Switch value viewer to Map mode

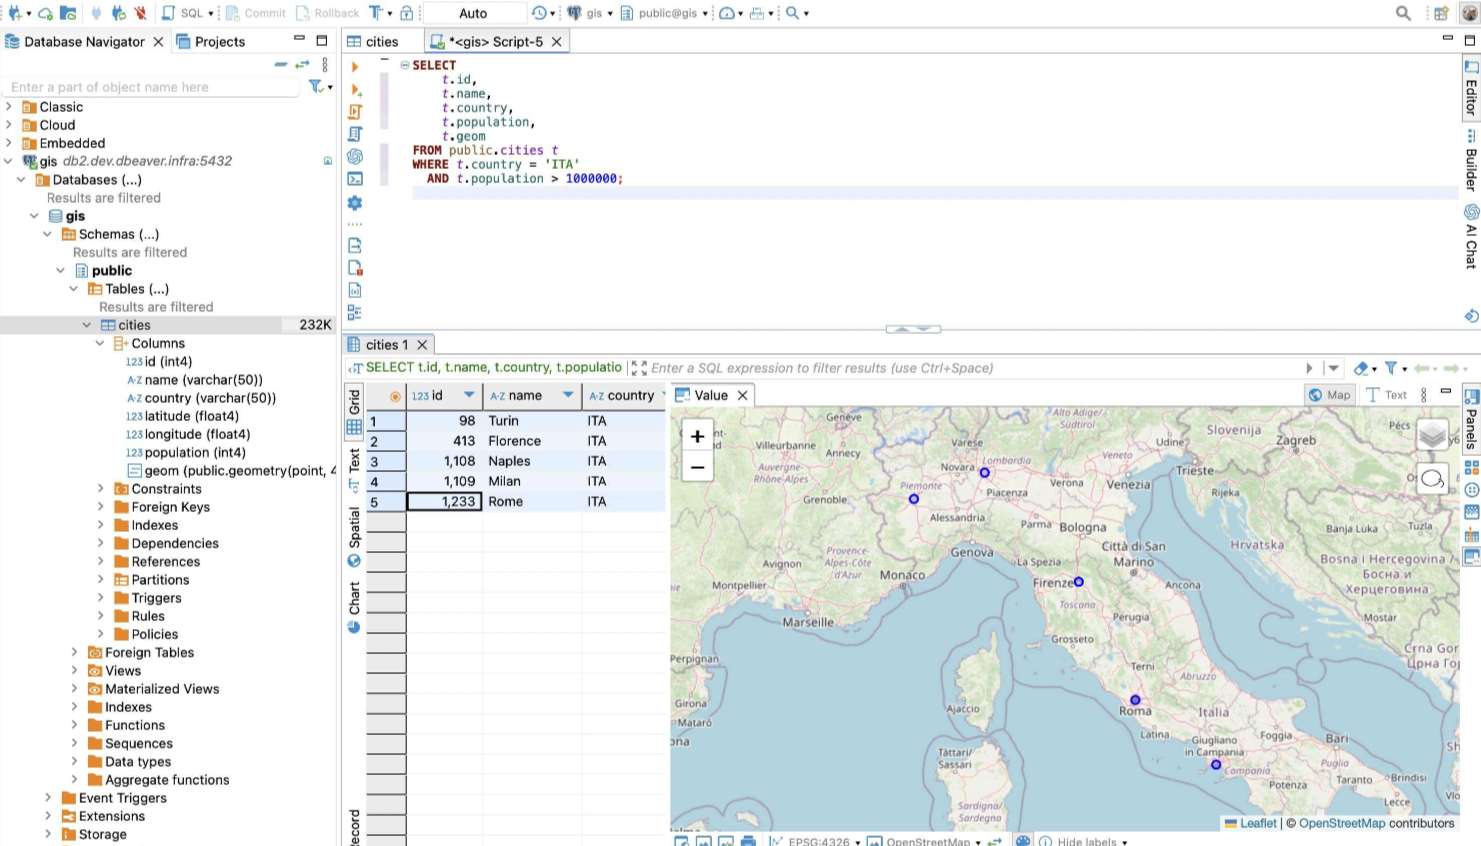click(1329, 395)
